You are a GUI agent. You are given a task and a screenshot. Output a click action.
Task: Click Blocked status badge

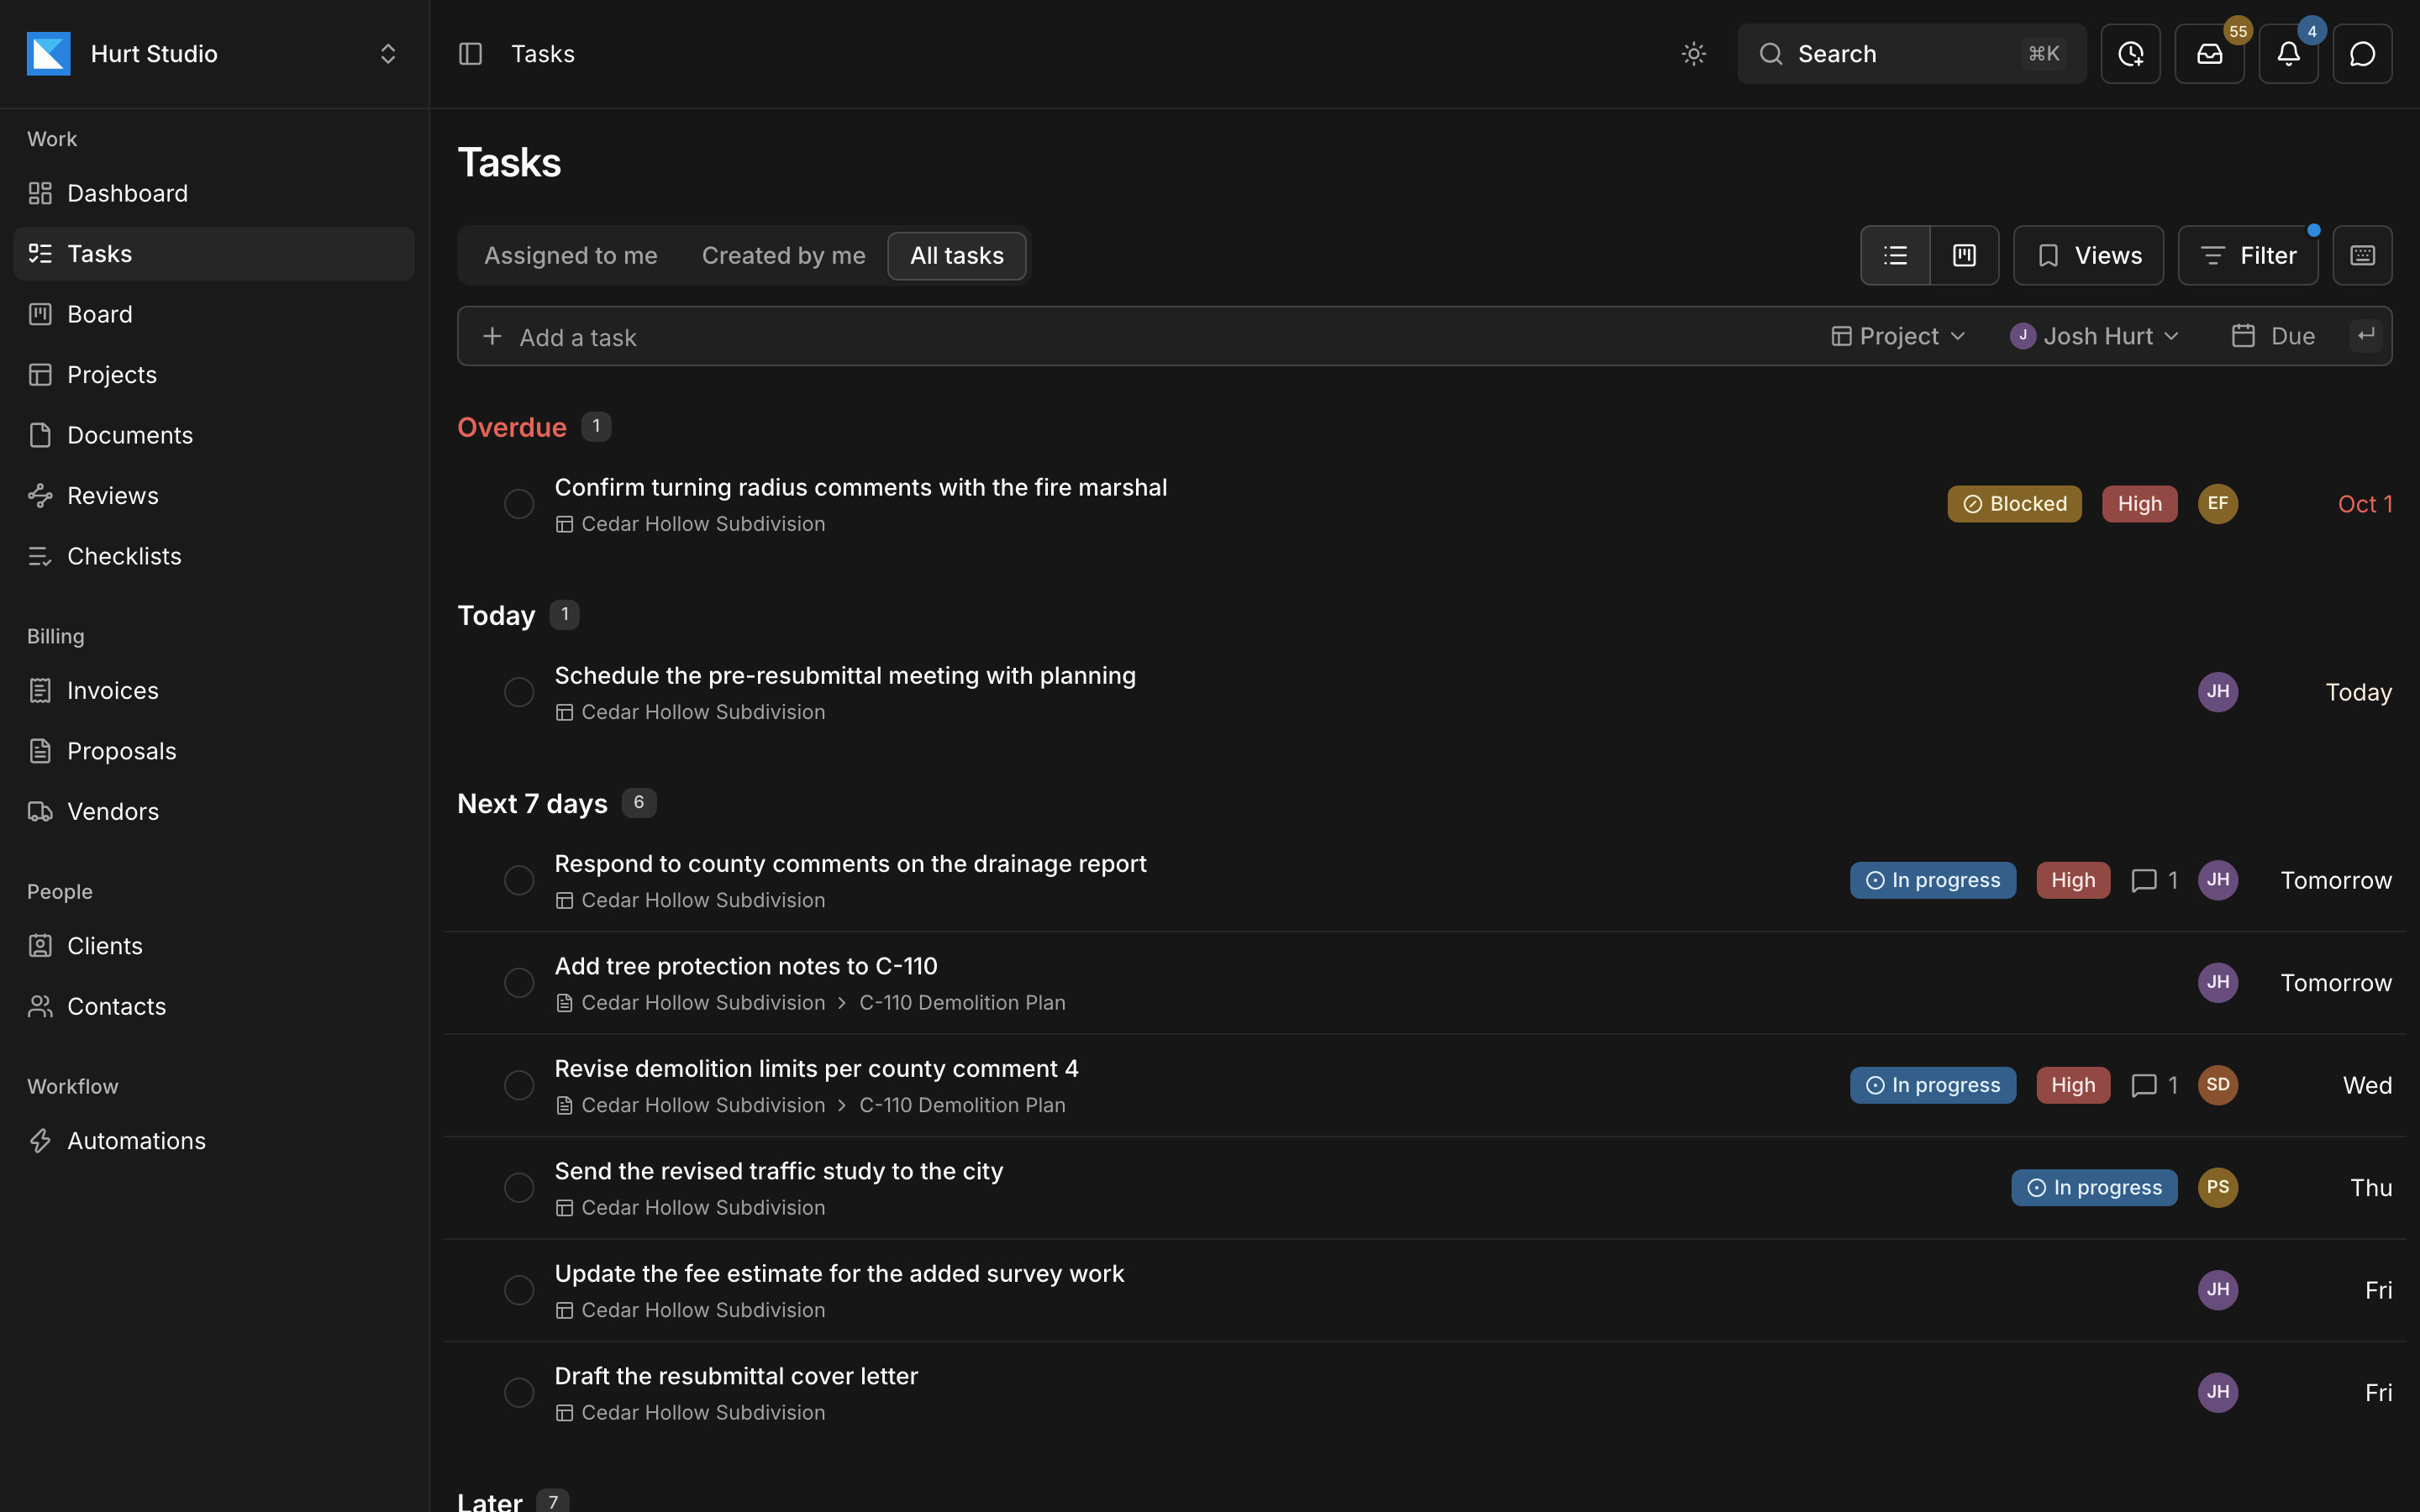pyautogui.click(x=2014, y=504)
